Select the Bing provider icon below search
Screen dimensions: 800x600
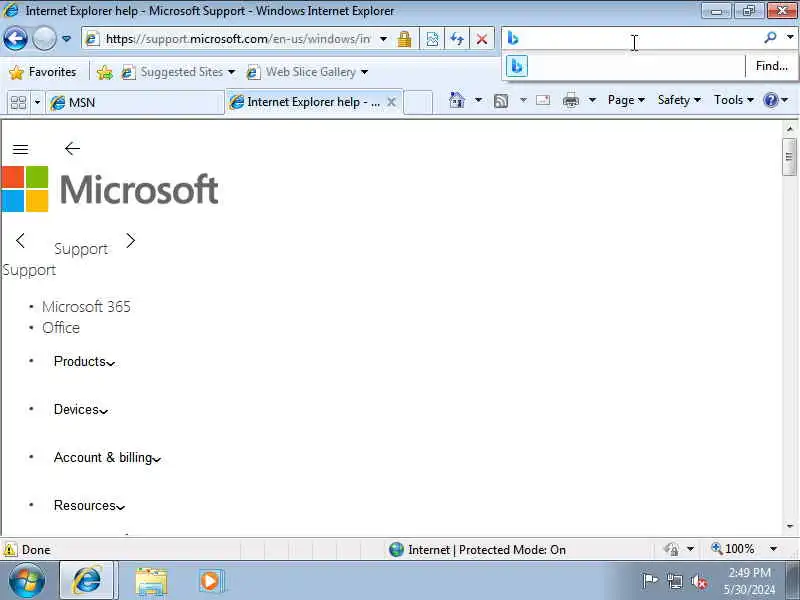517,66
